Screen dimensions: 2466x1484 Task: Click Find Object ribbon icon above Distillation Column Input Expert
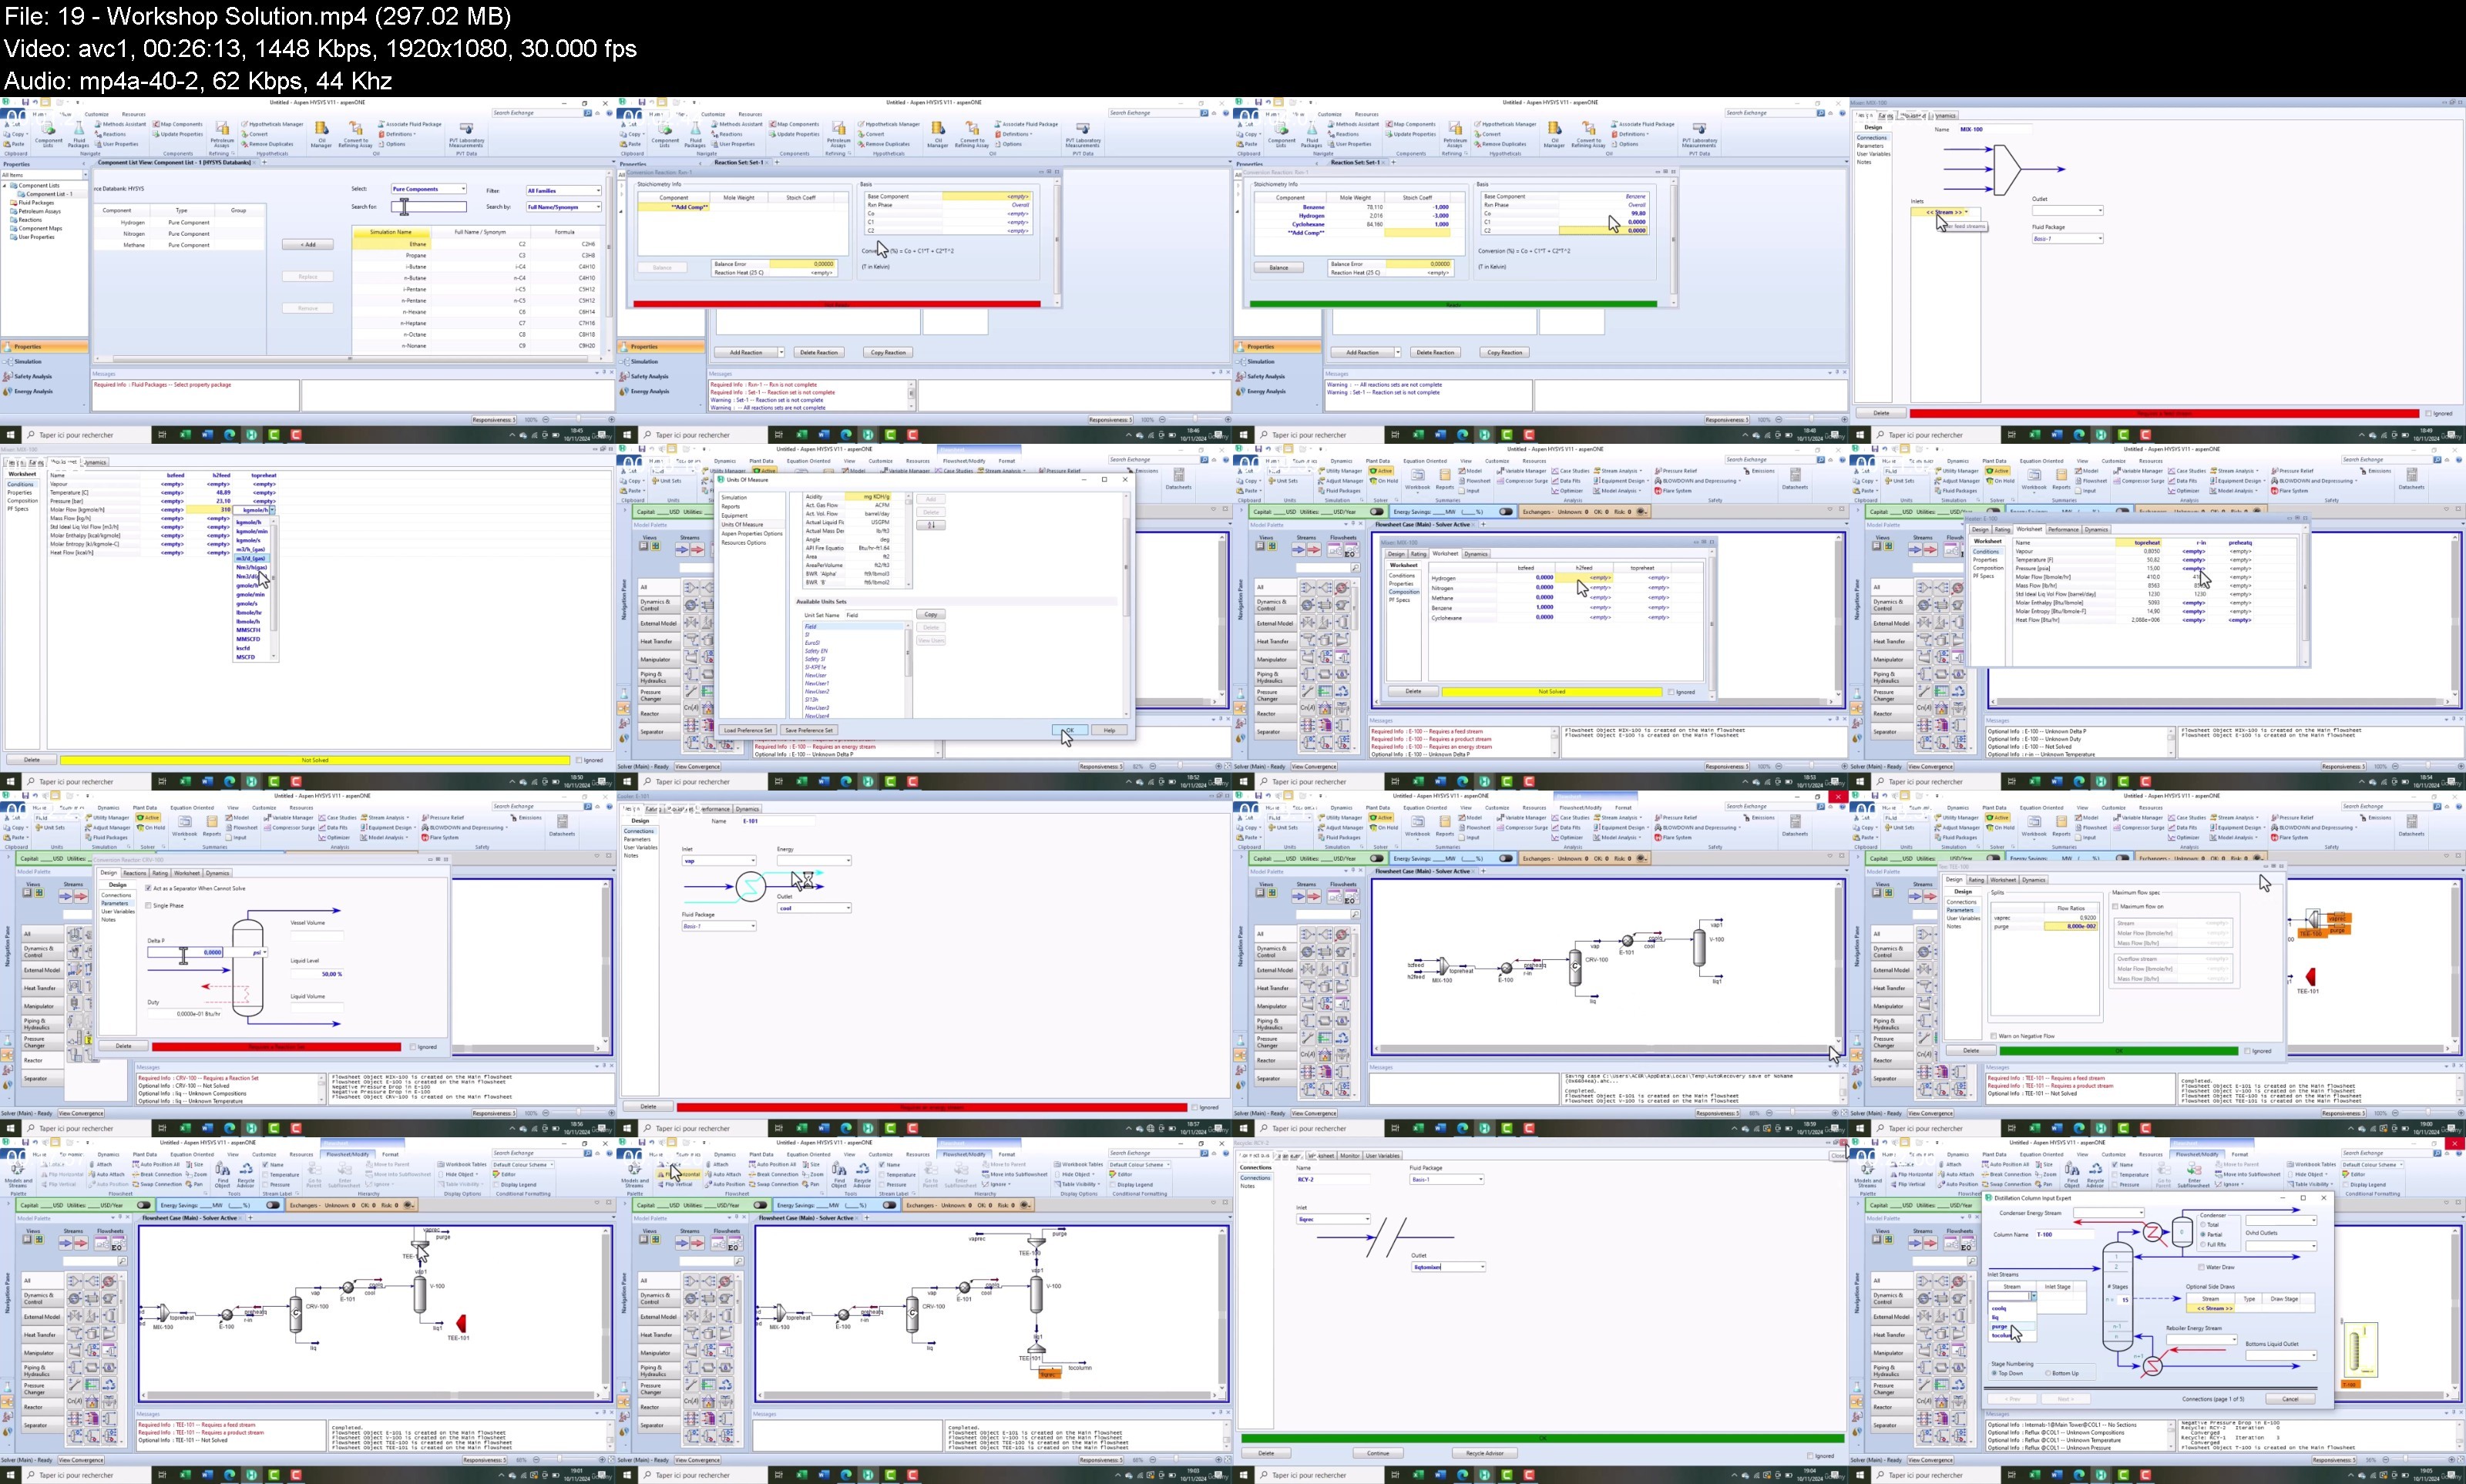[2072, 1170]
